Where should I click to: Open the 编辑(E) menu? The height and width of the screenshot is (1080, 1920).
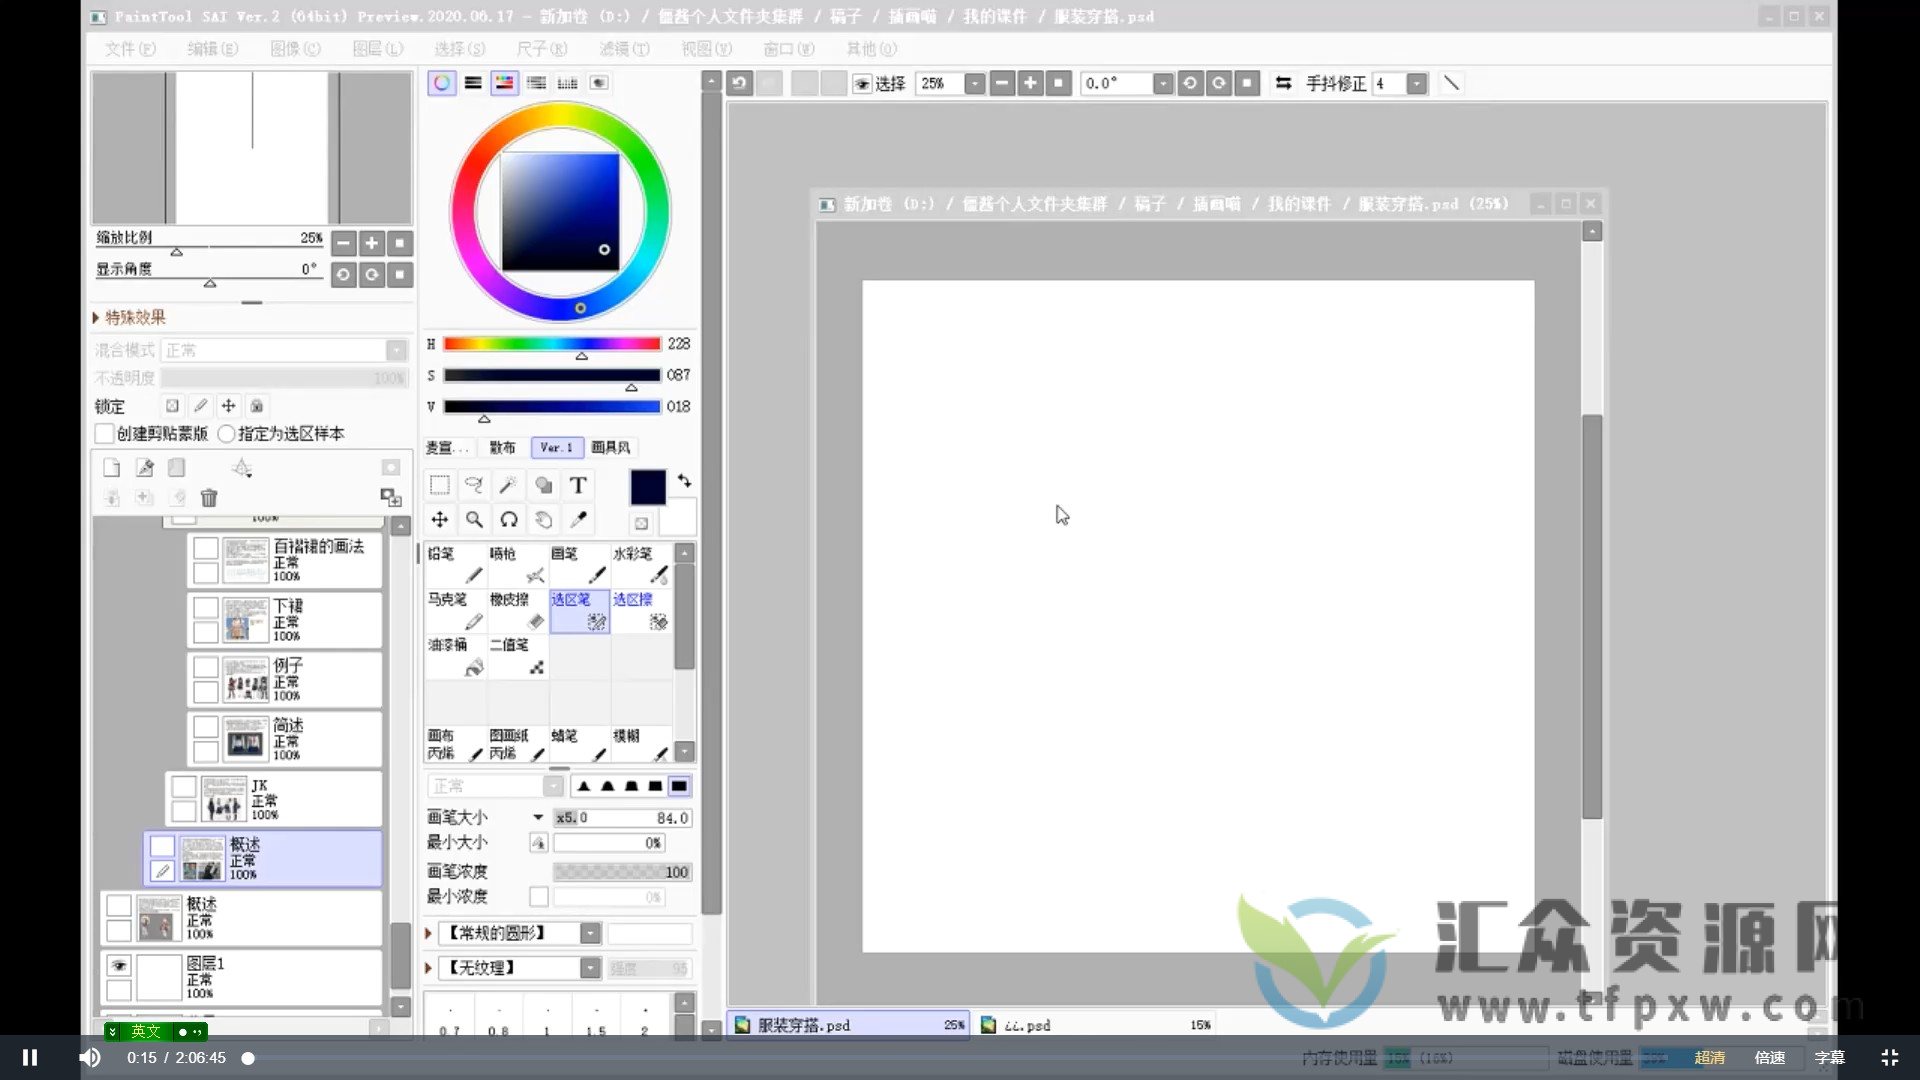213,49
